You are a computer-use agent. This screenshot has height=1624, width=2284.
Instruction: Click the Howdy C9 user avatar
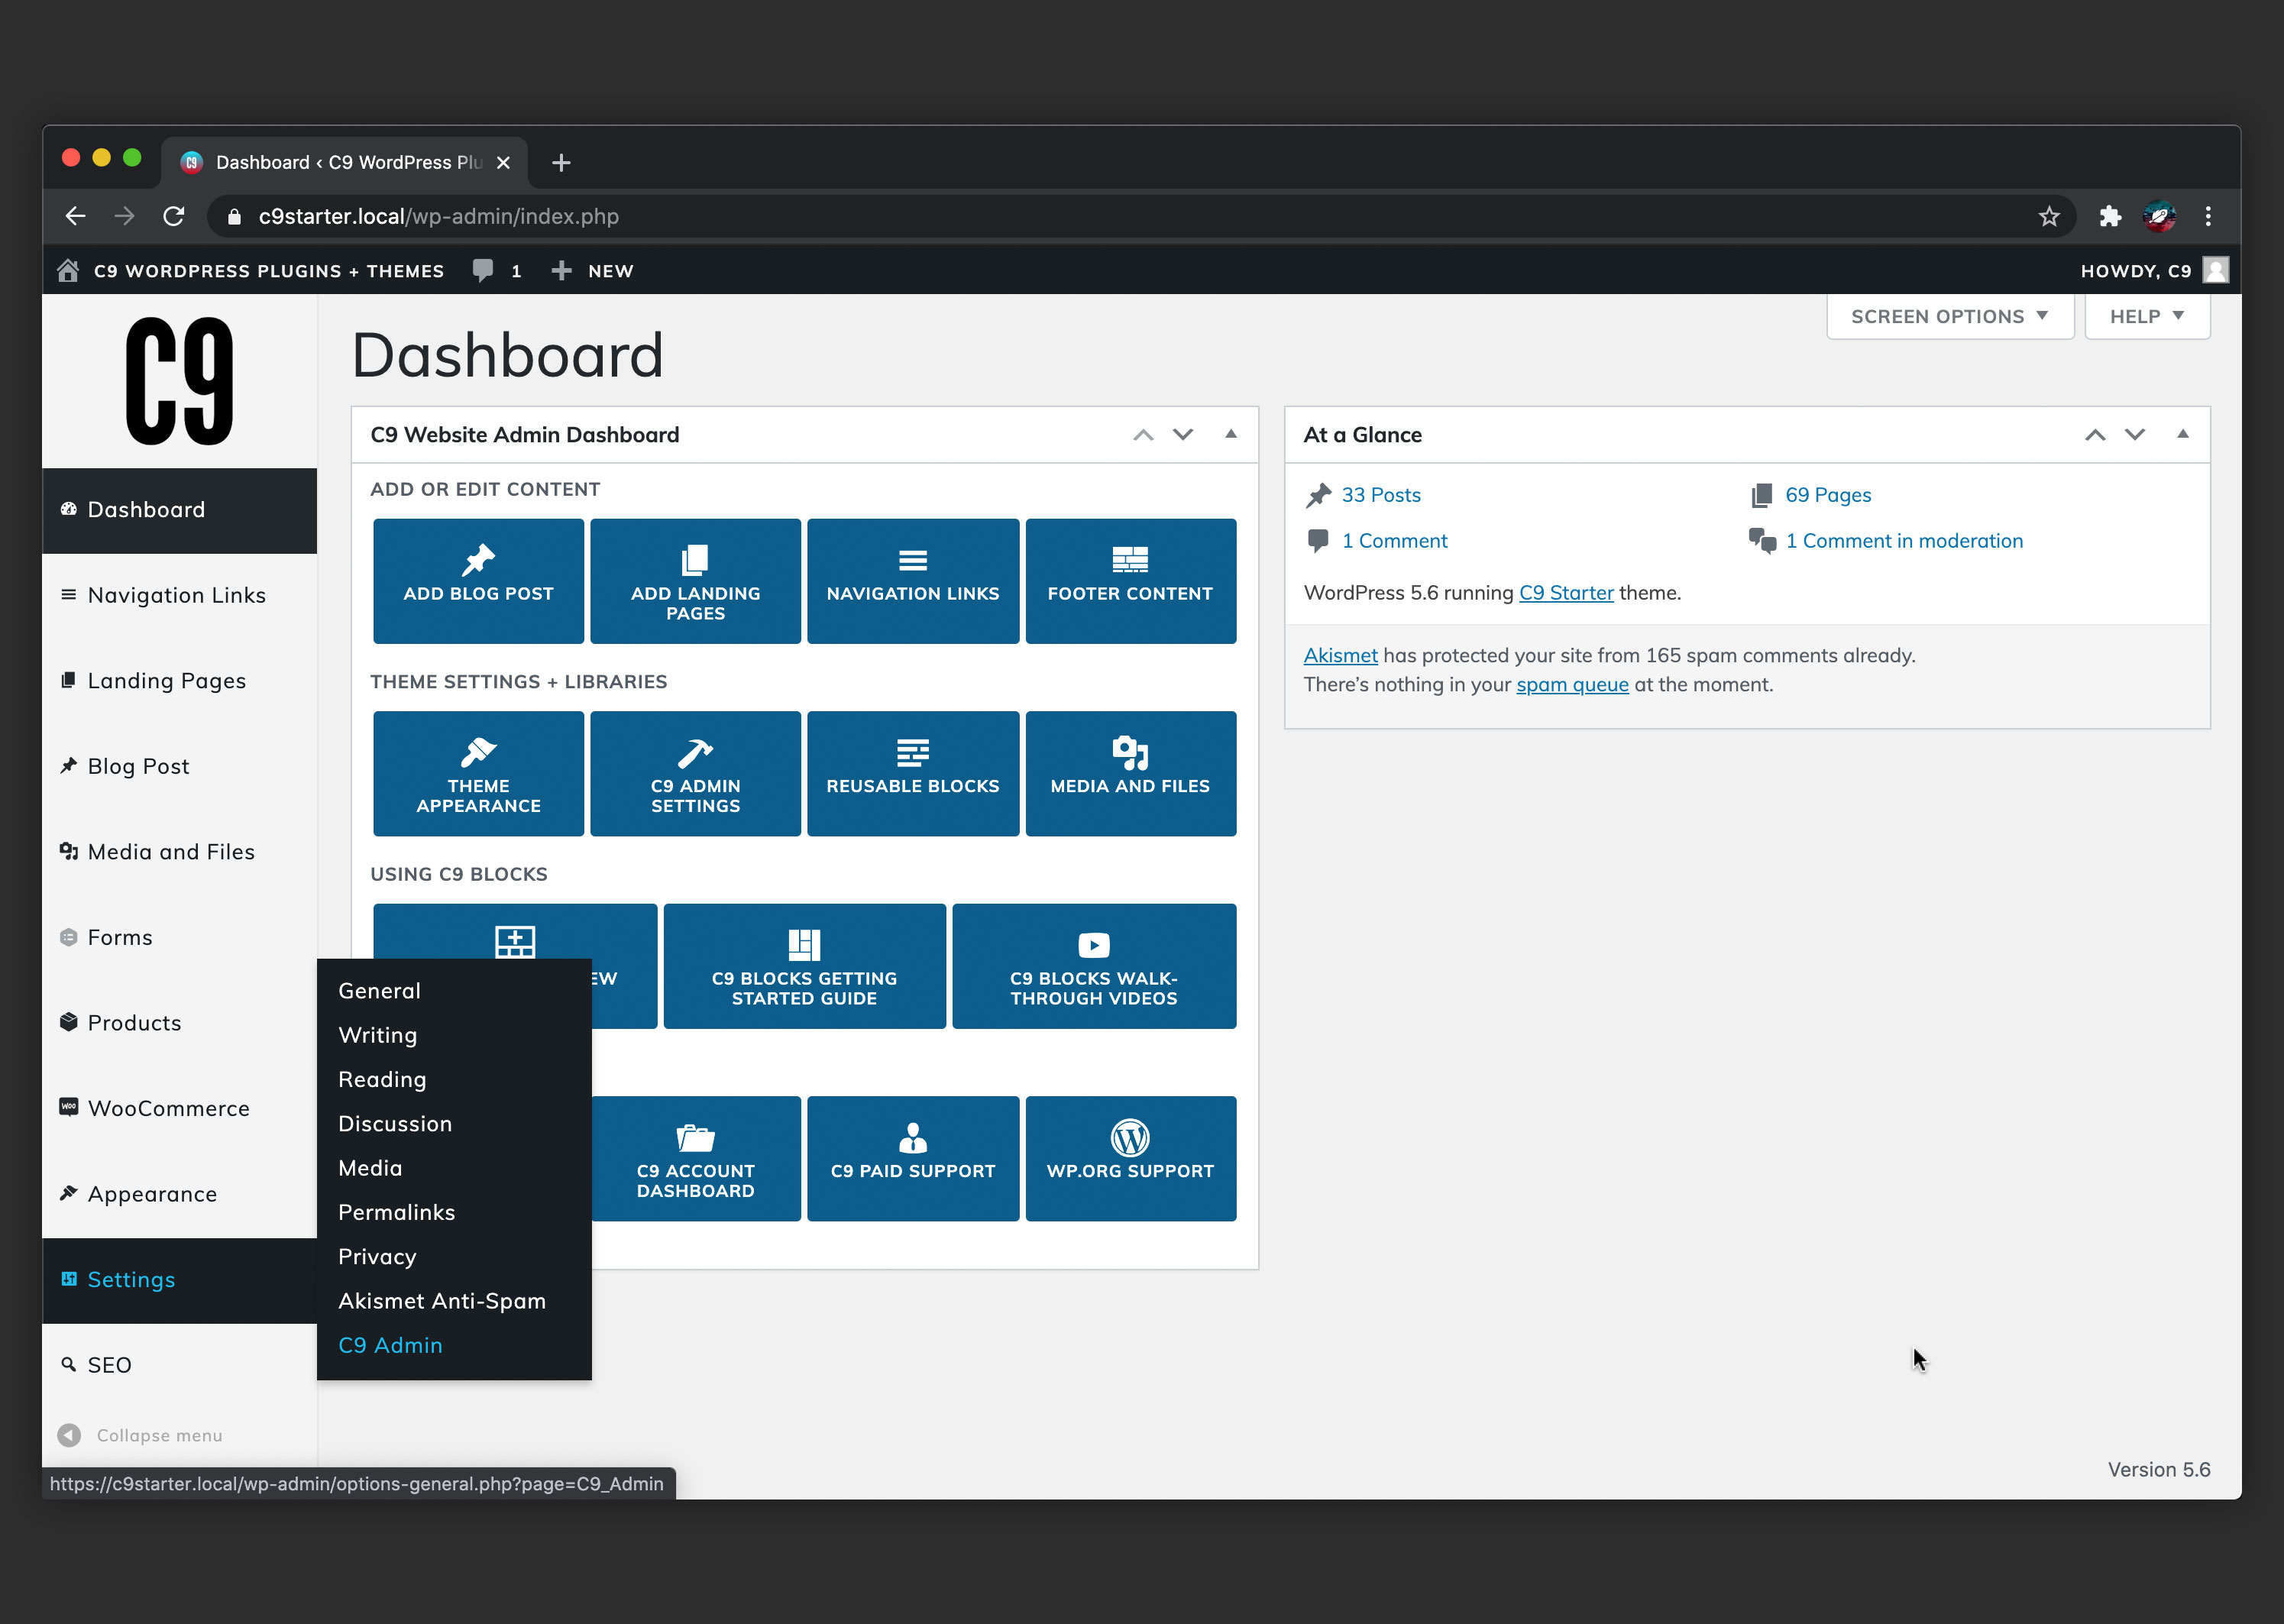(2216, 270)
